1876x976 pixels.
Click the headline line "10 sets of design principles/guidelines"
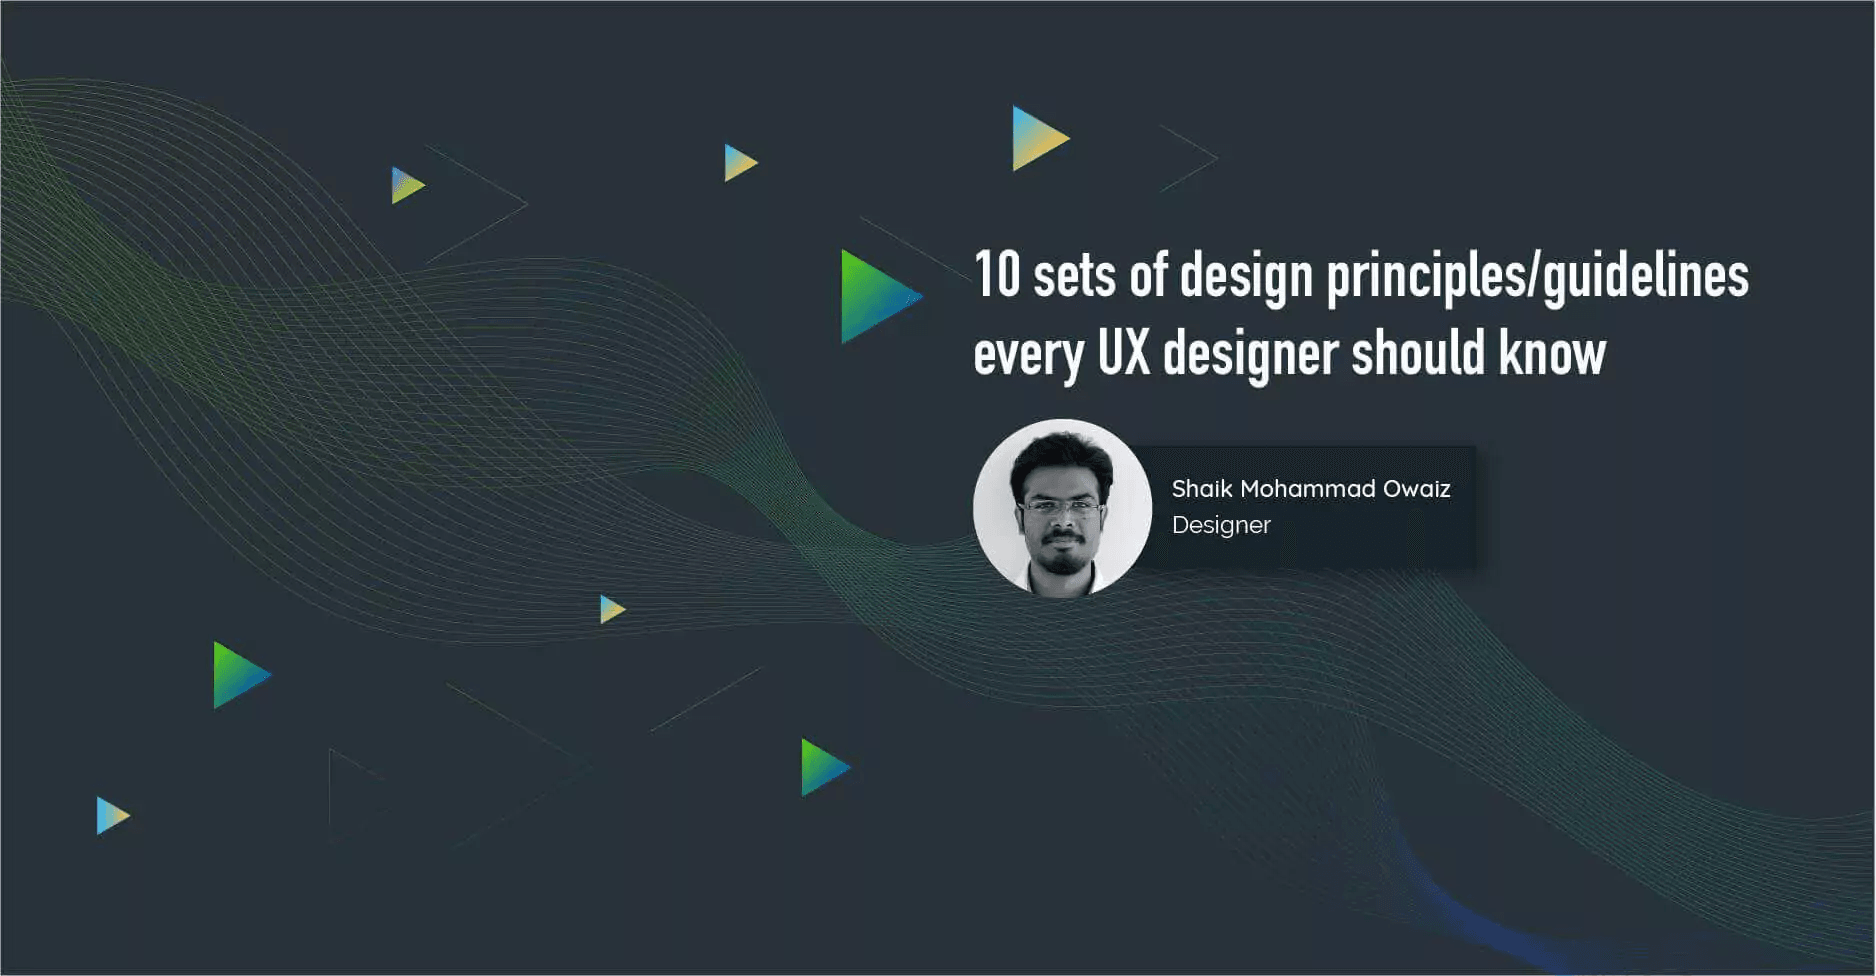tap(1361, 275)
